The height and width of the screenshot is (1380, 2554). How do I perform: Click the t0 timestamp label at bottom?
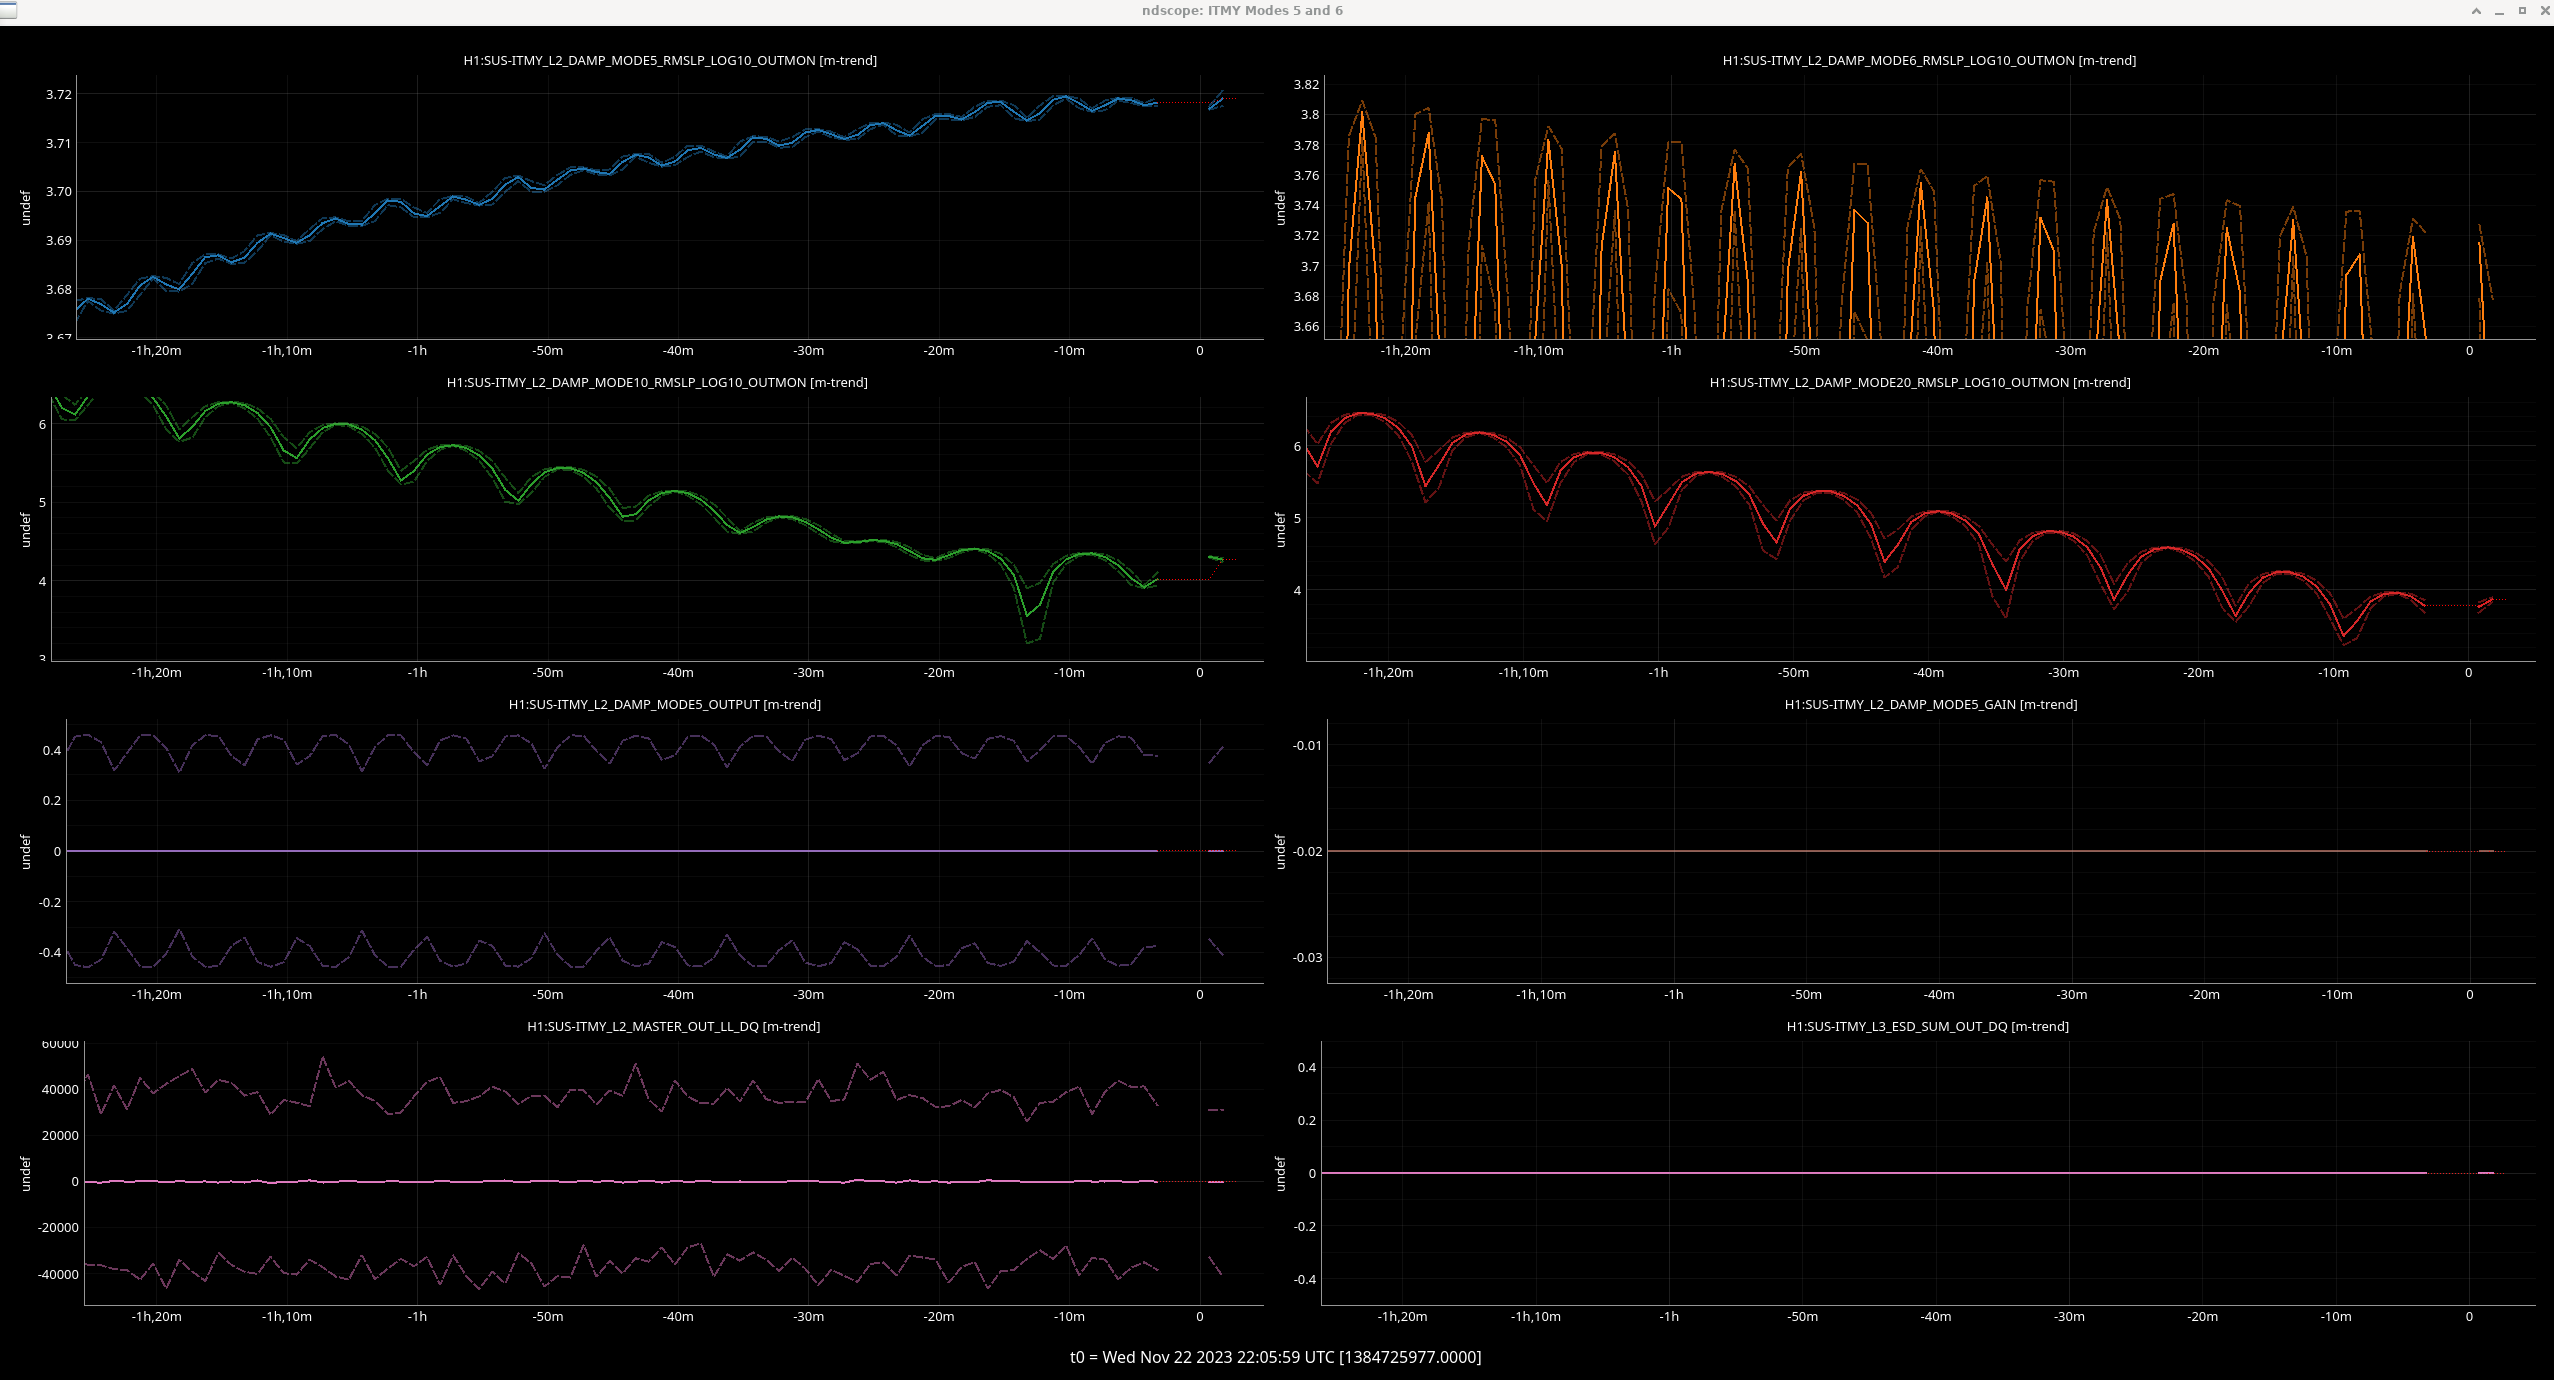coord(1275,1357)
